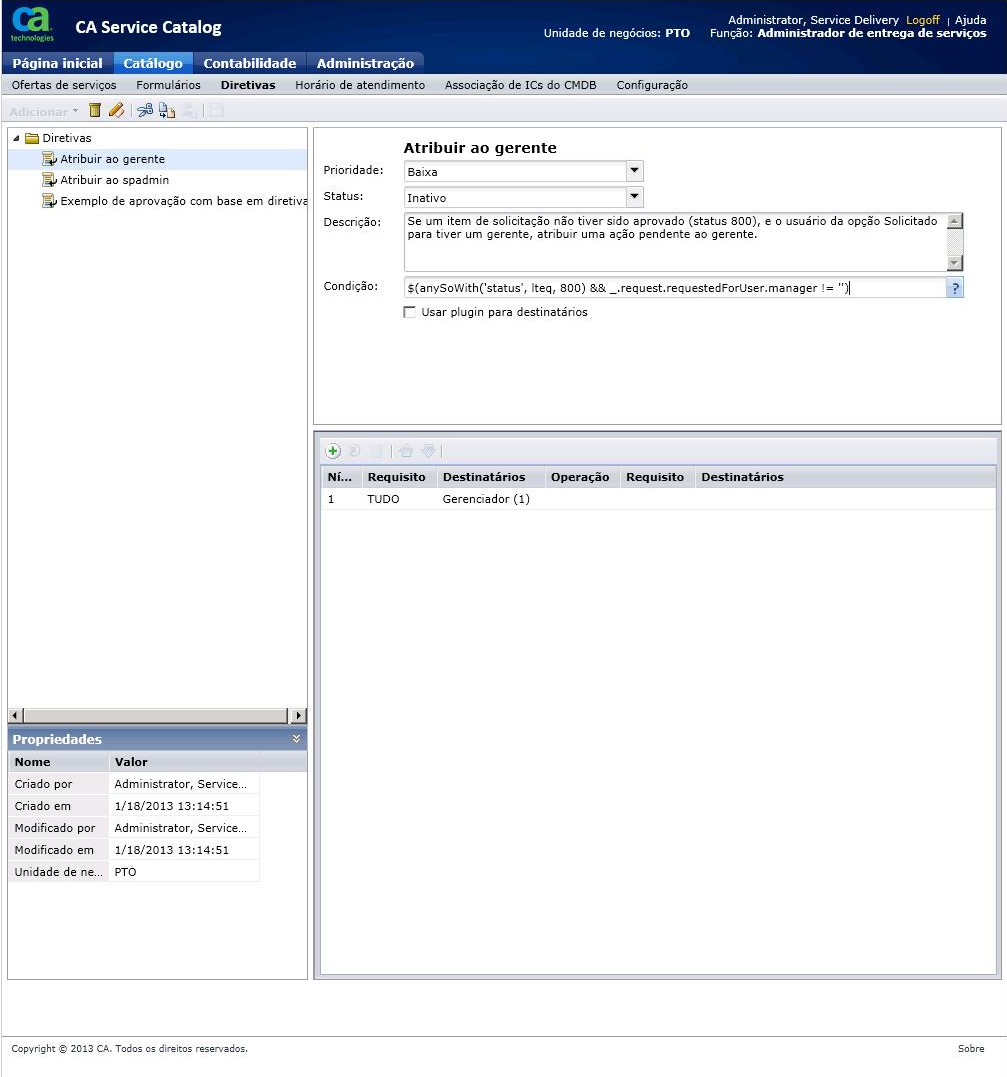Screen dimensions: 1007x1077
Task: Click the condition help question mark icon
Action: click(x=955, y=288)
